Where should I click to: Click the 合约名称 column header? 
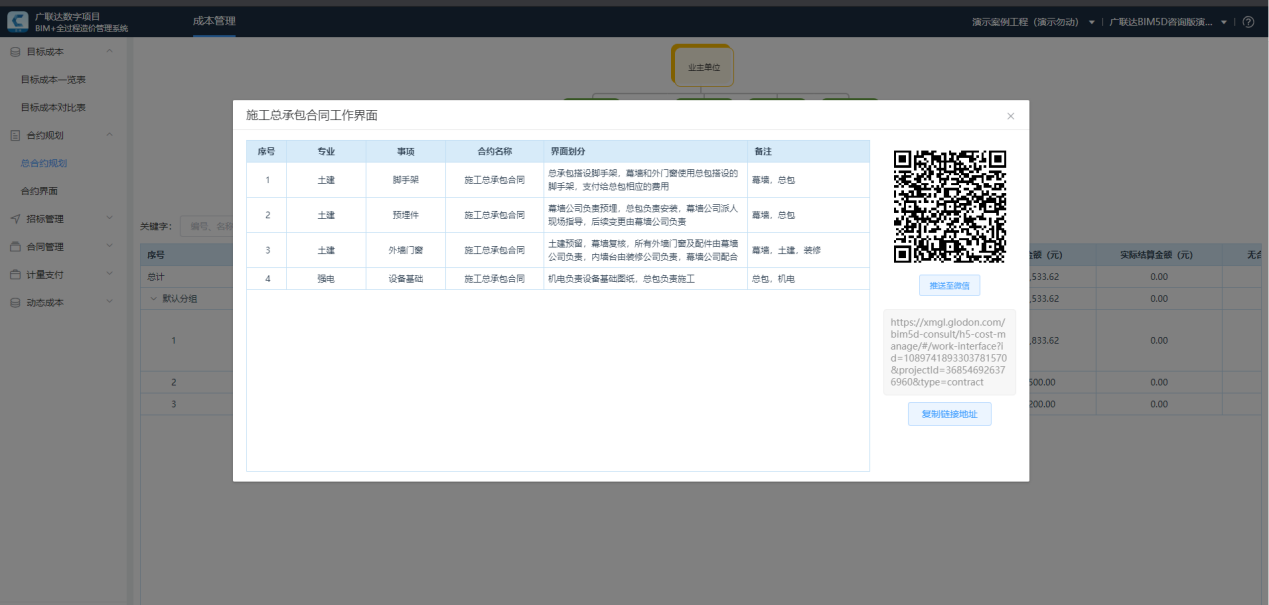pyautogui.click(x=495, y=151)
